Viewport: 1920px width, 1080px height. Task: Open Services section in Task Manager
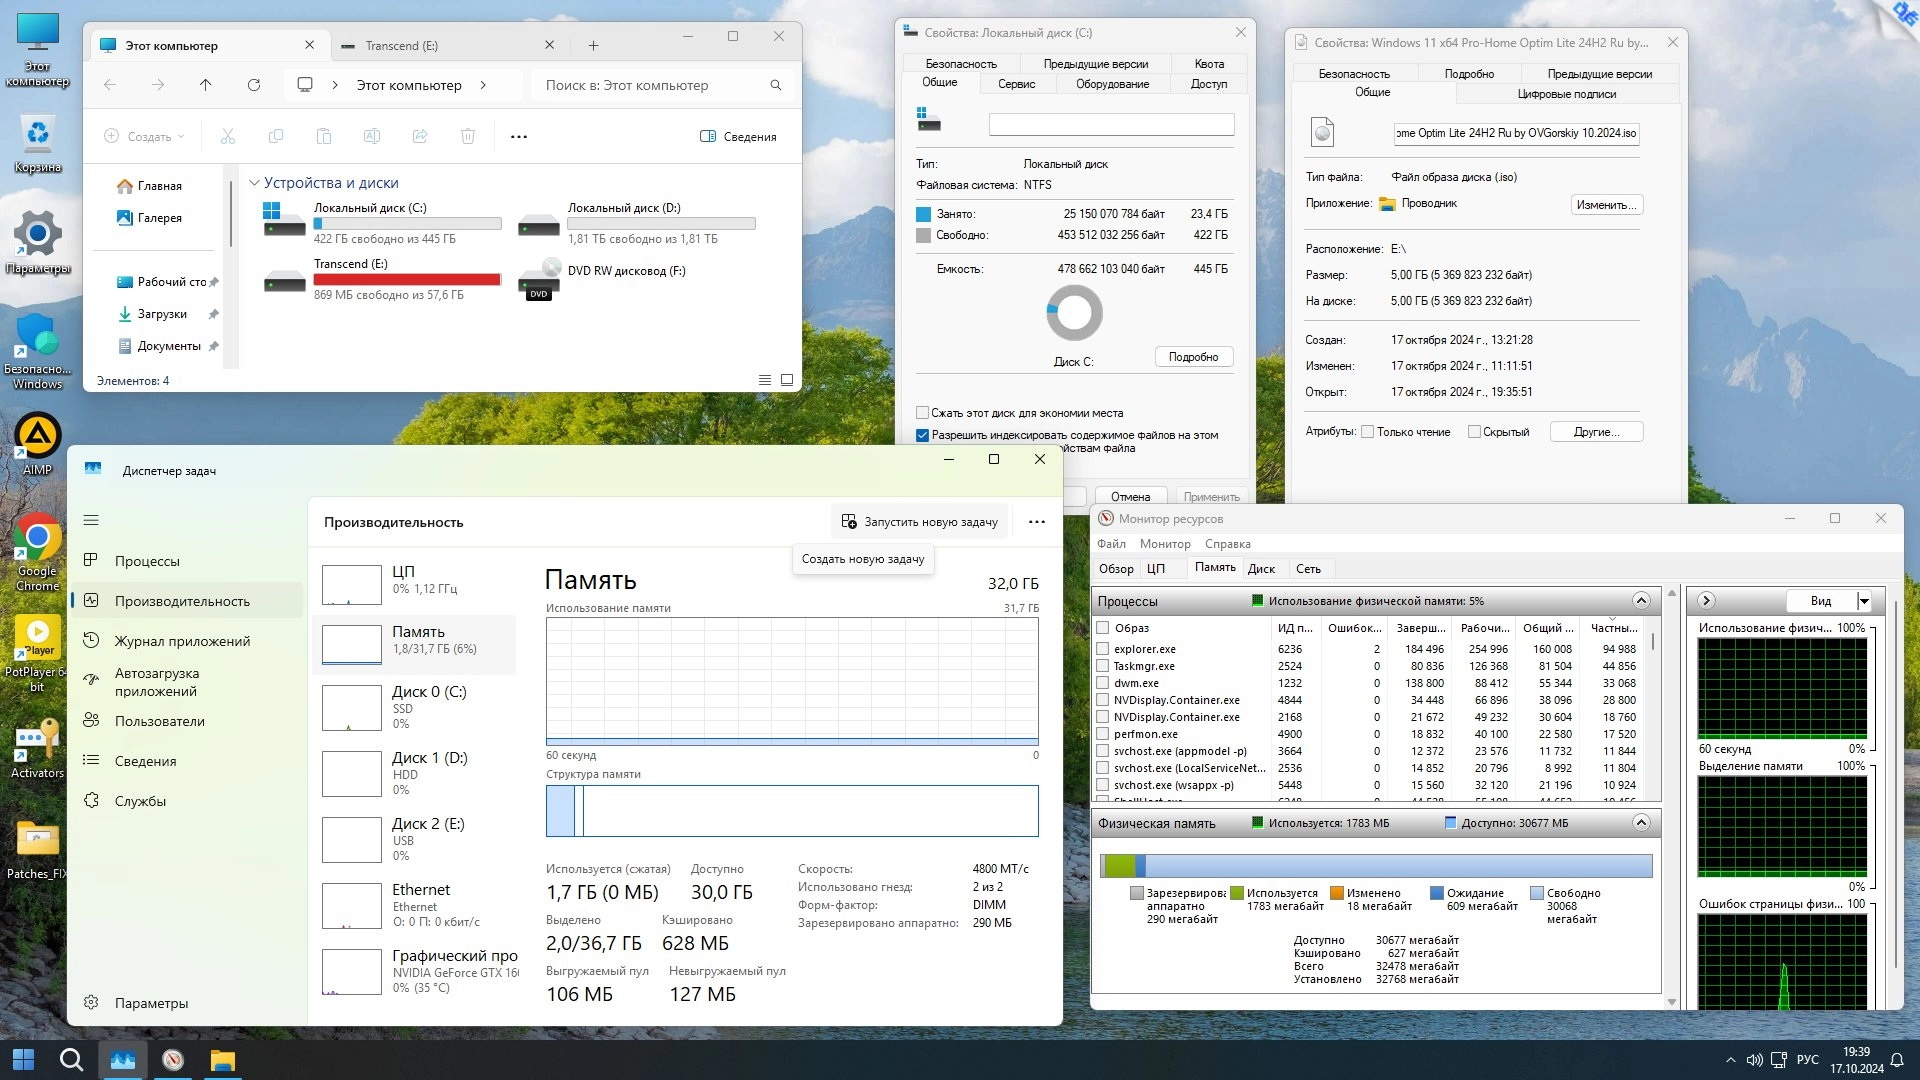[140, 801]
